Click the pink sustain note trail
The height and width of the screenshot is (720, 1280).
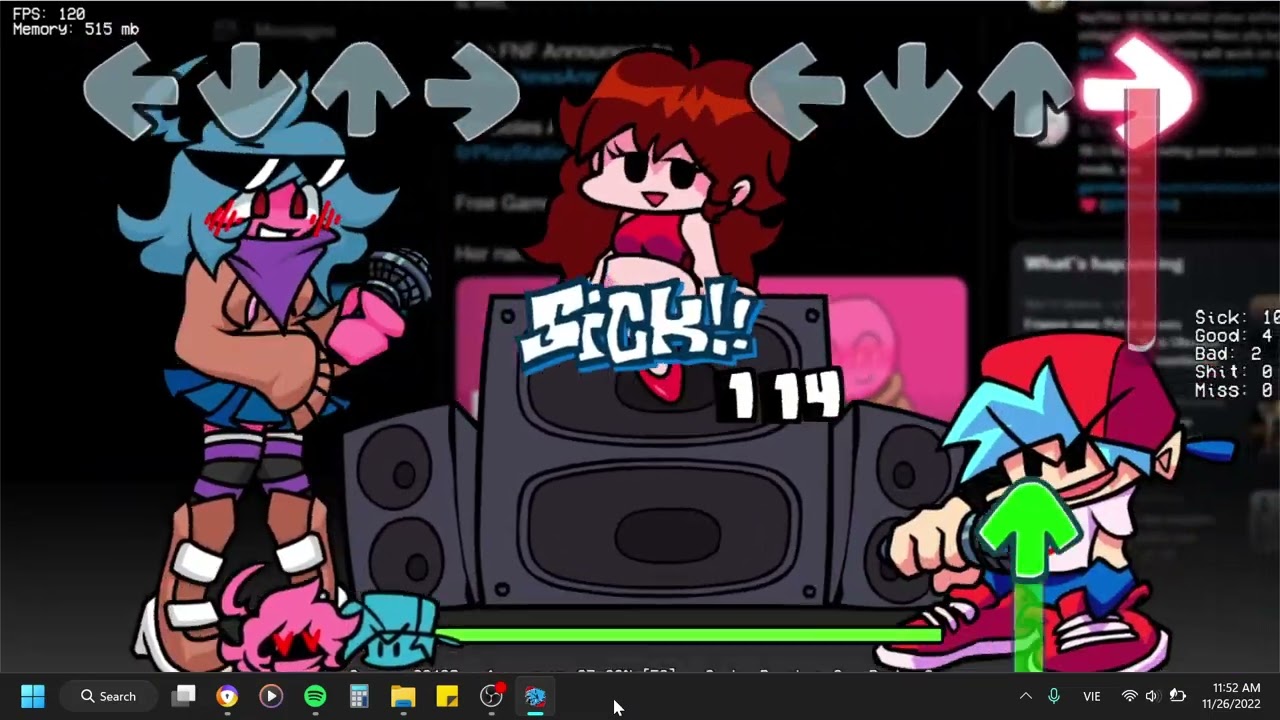tap(1142, 218)
